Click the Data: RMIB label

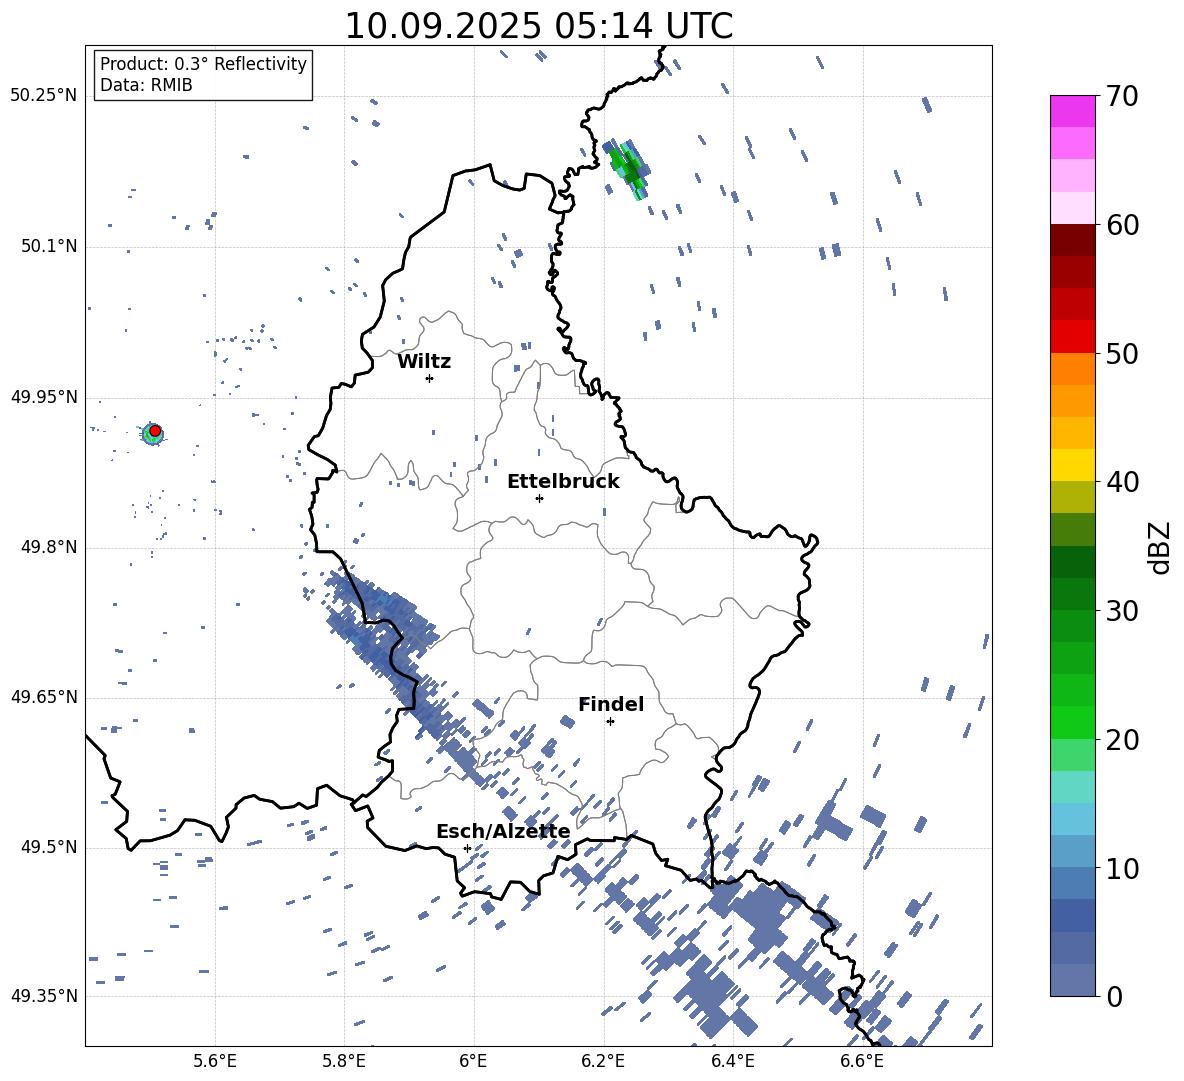[146, 85]
